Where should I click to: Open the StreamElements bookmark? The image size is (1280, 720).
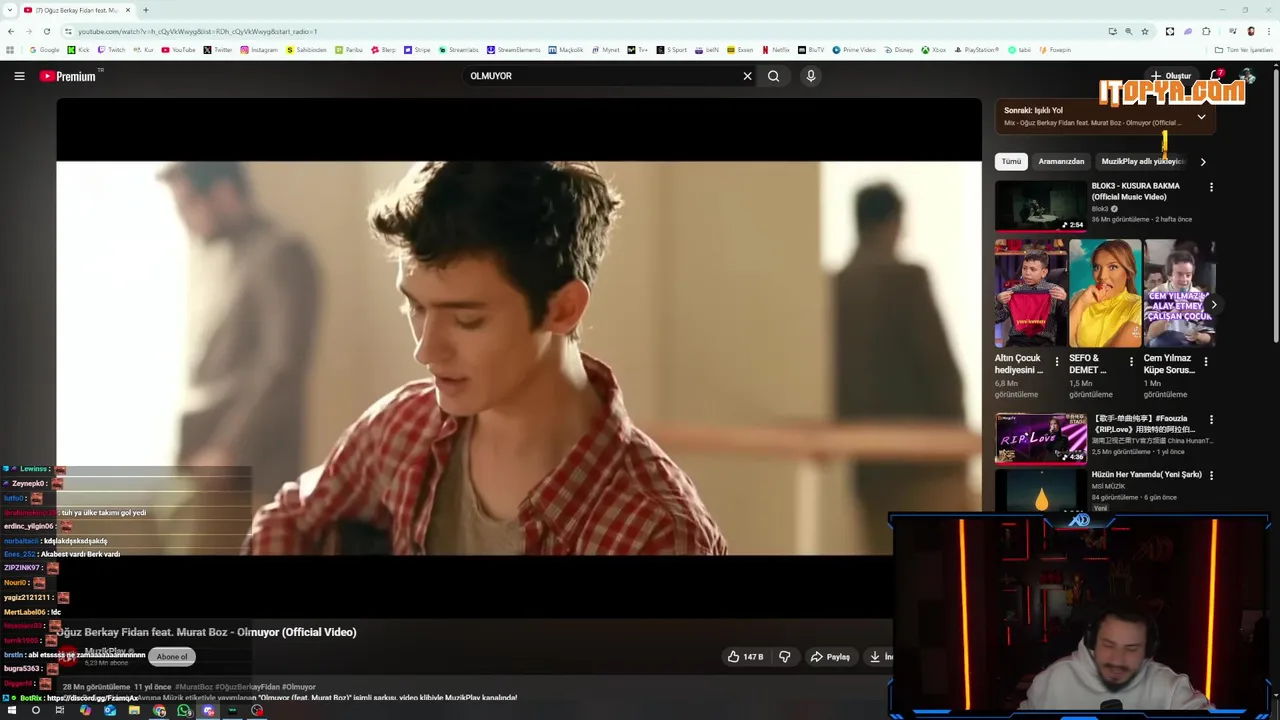pos(514,50)
